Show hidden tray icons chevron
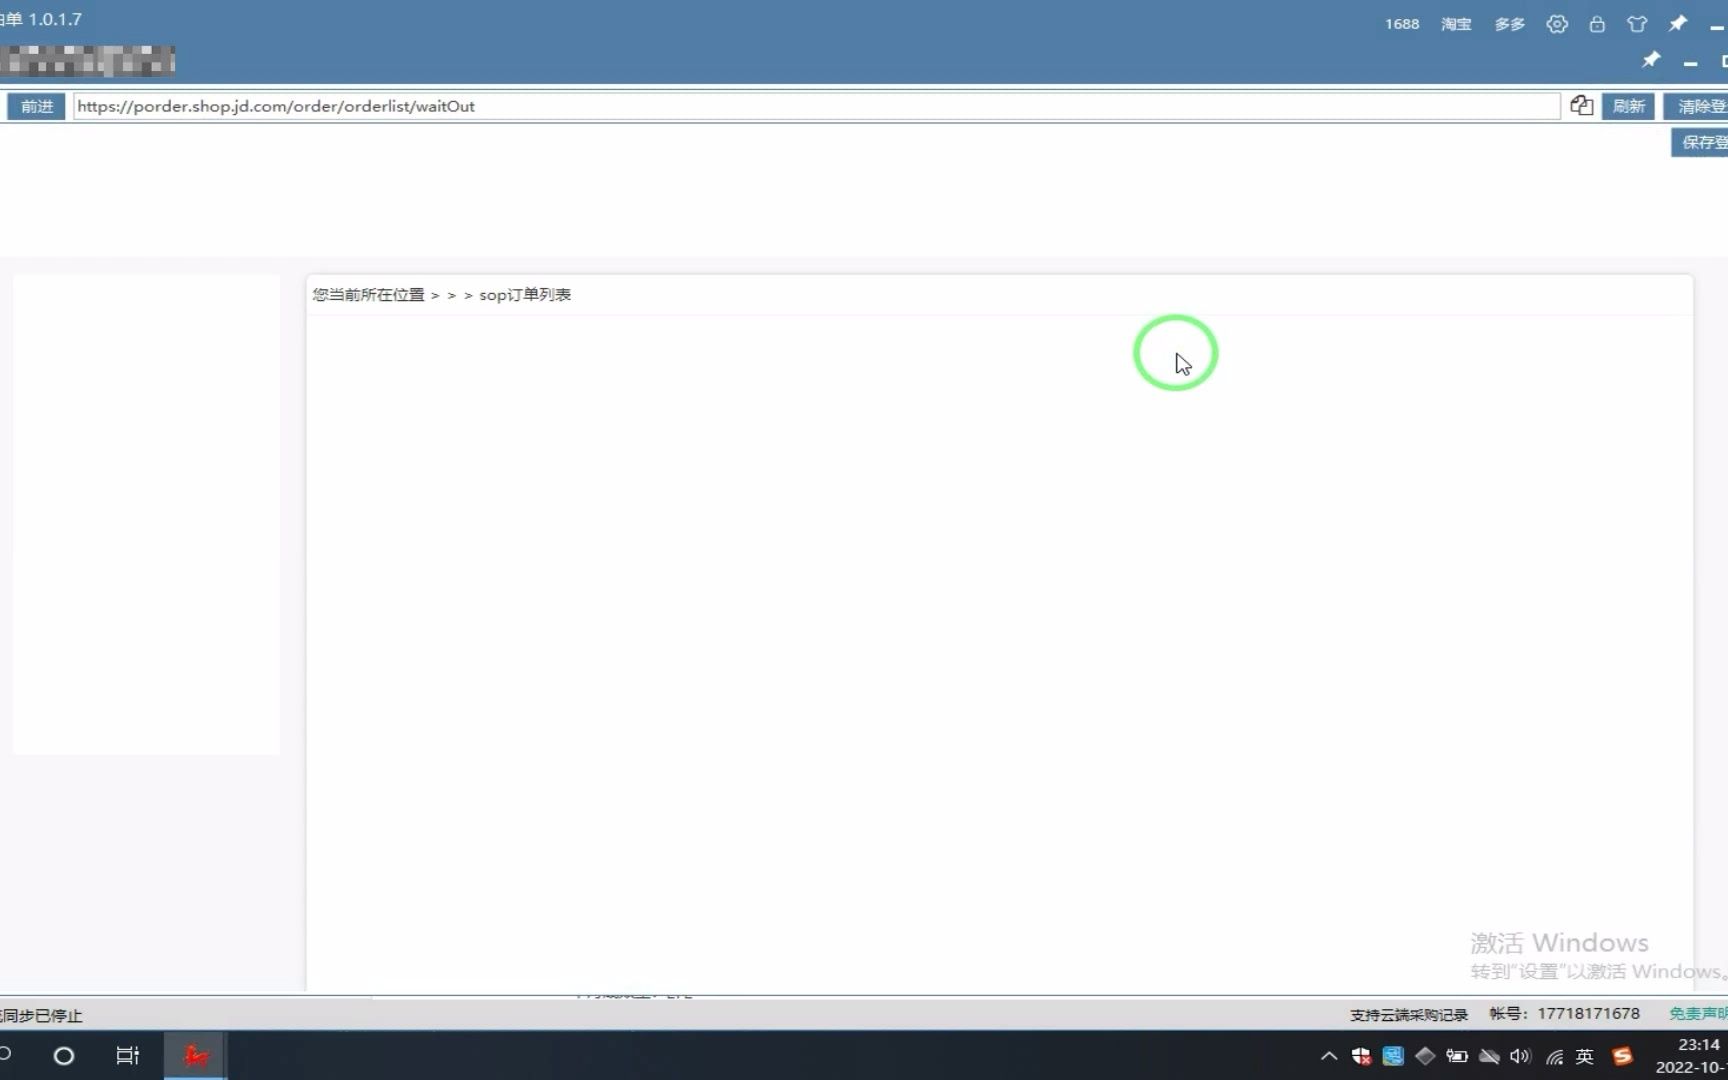Image resolution: width=1728 pixels, height=1080 pixels. click(x=1329, y=1056)
